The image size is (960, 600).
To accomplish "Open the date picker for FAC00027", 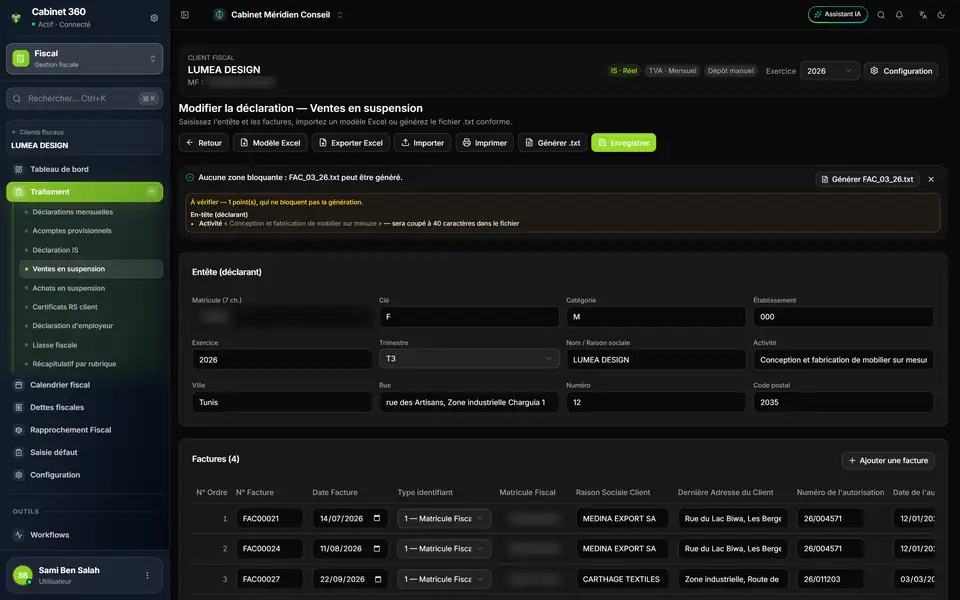I will click(377, 579).
